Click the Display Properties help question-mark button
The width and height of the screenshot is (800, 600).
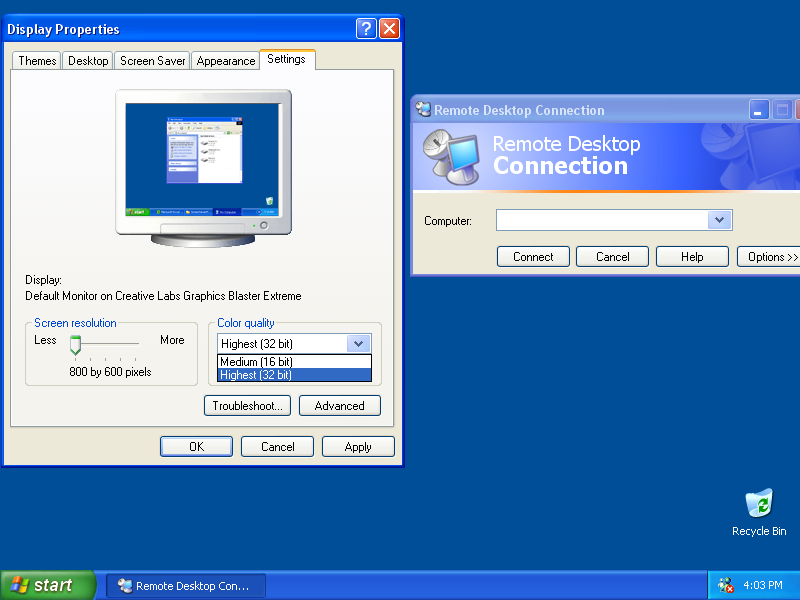[366, 29]
